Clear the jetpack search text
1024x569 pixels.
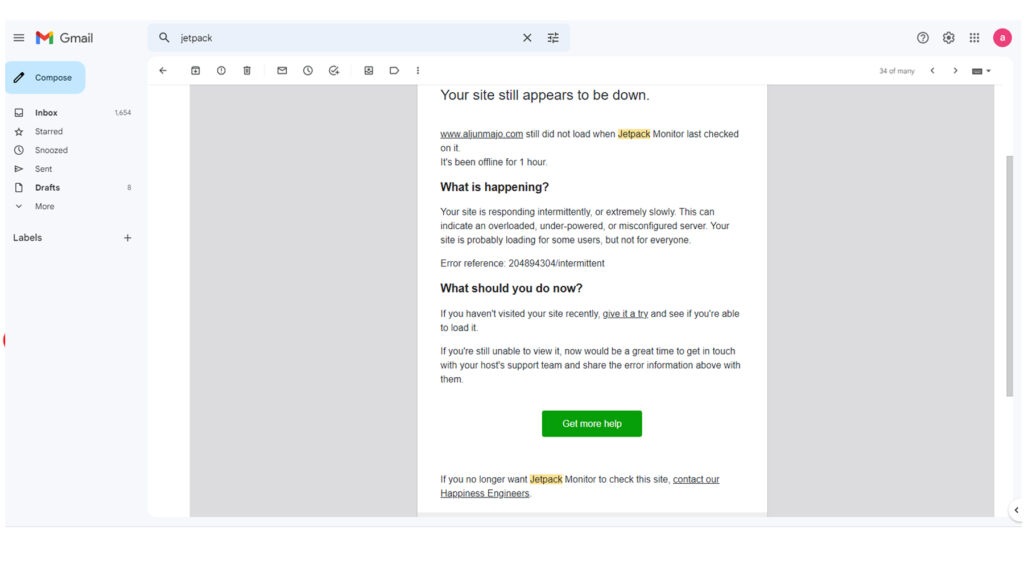[x=527, y=38]
